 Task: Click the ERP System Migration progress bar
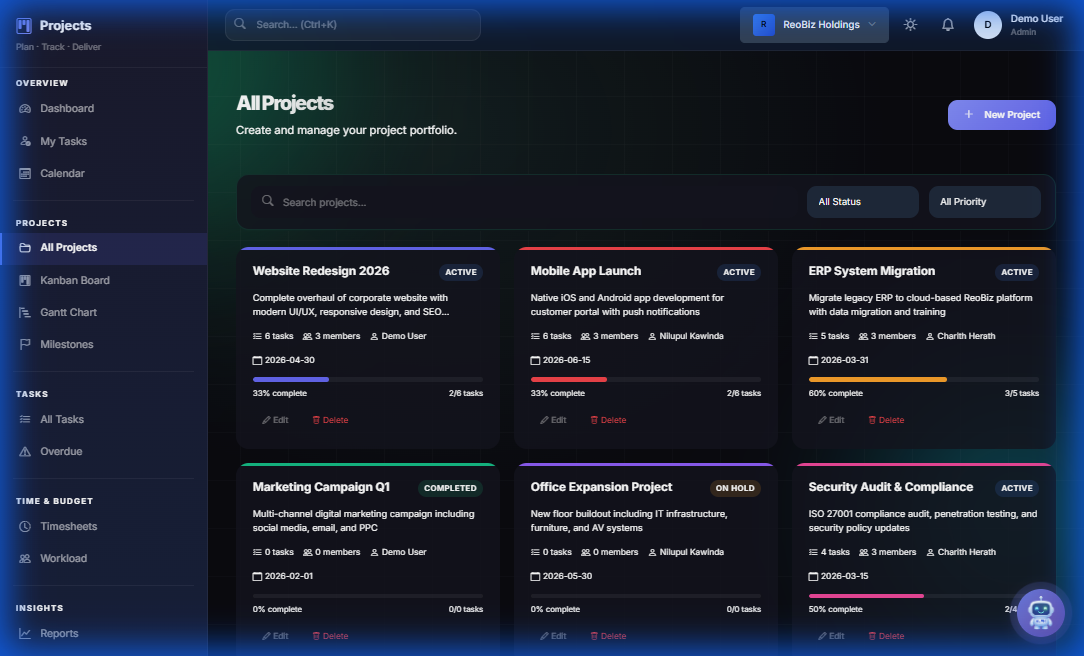[x=922, y=379]
